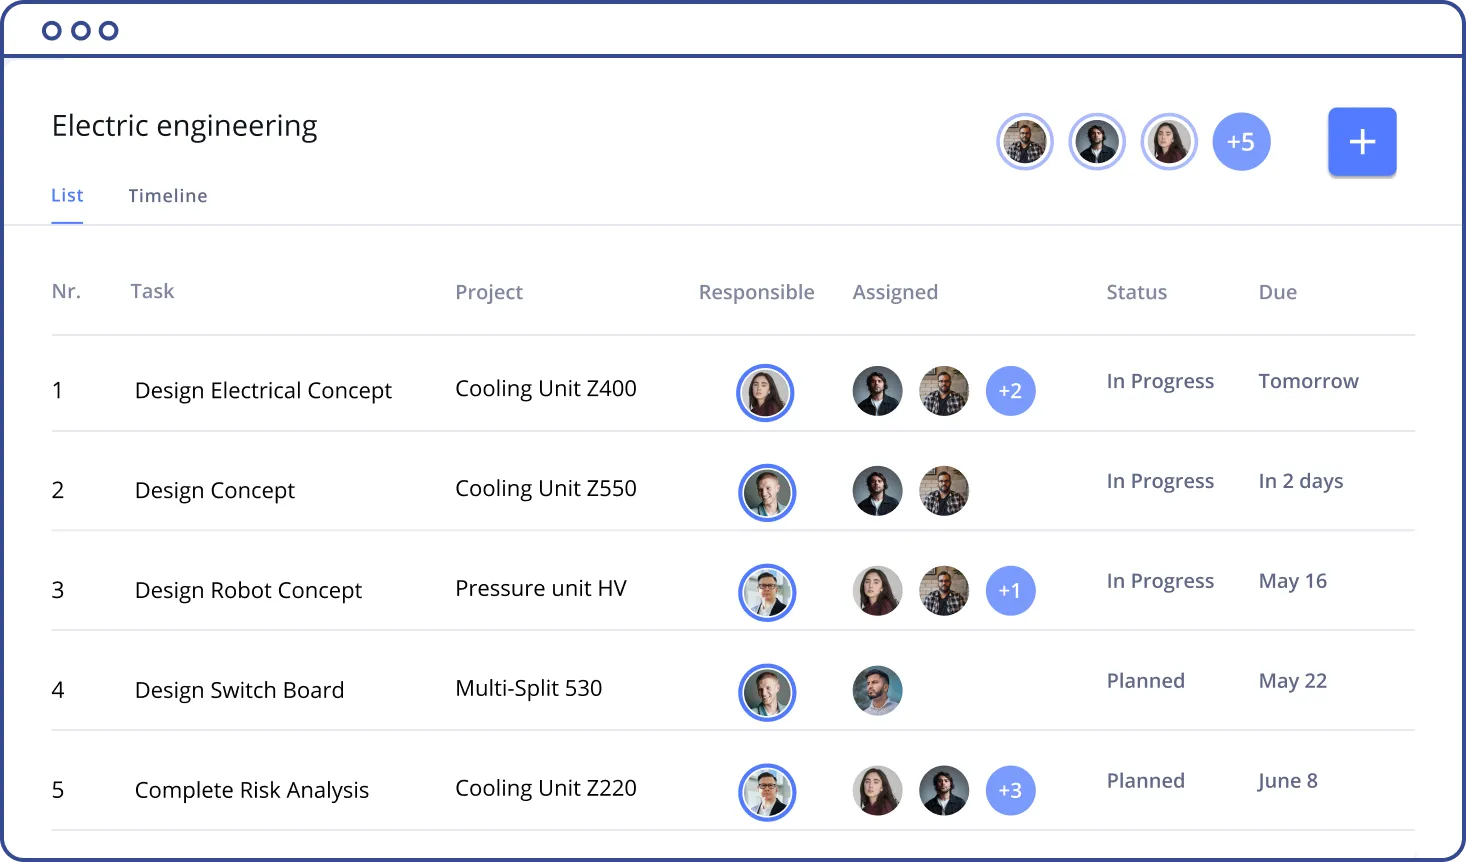Switch to the Timeline tab
Image resolution: width=1466 pixels, height=862 pixels.
(x=167, y=196)
